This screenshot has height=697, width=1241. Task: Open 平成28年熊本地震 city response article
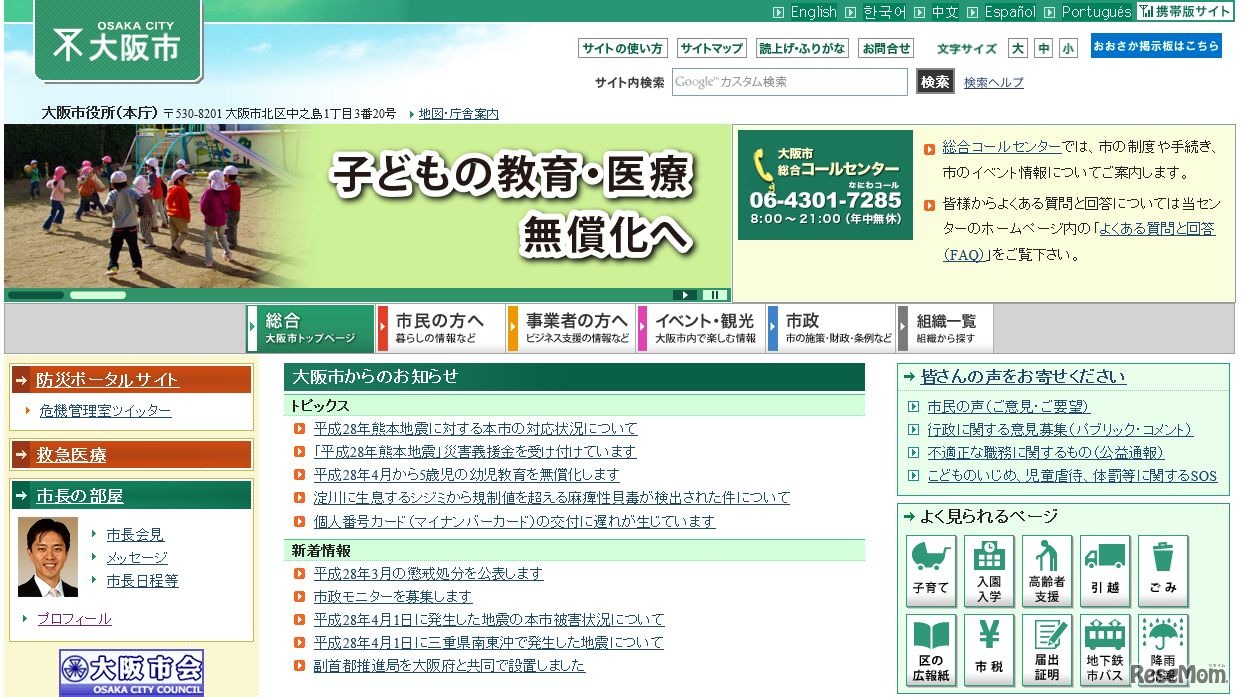tap(475, 429)
